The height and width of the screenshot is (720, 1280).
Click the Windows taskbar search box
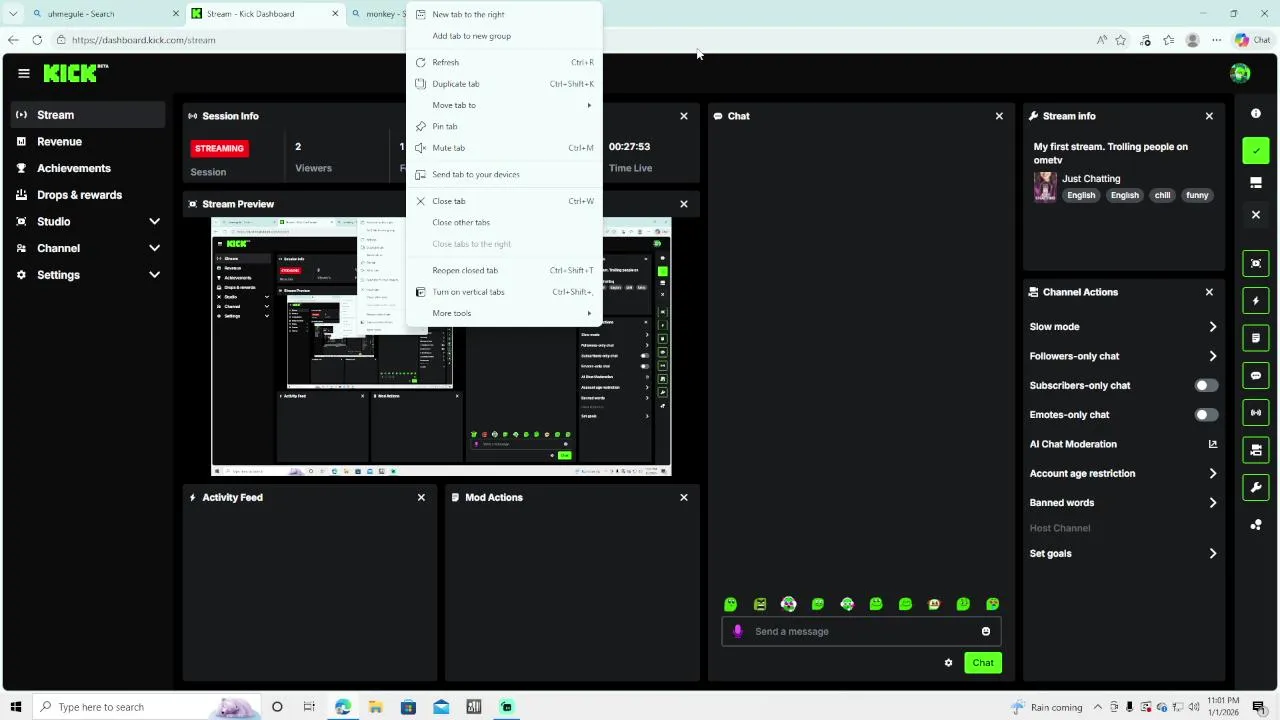(145, 707)
